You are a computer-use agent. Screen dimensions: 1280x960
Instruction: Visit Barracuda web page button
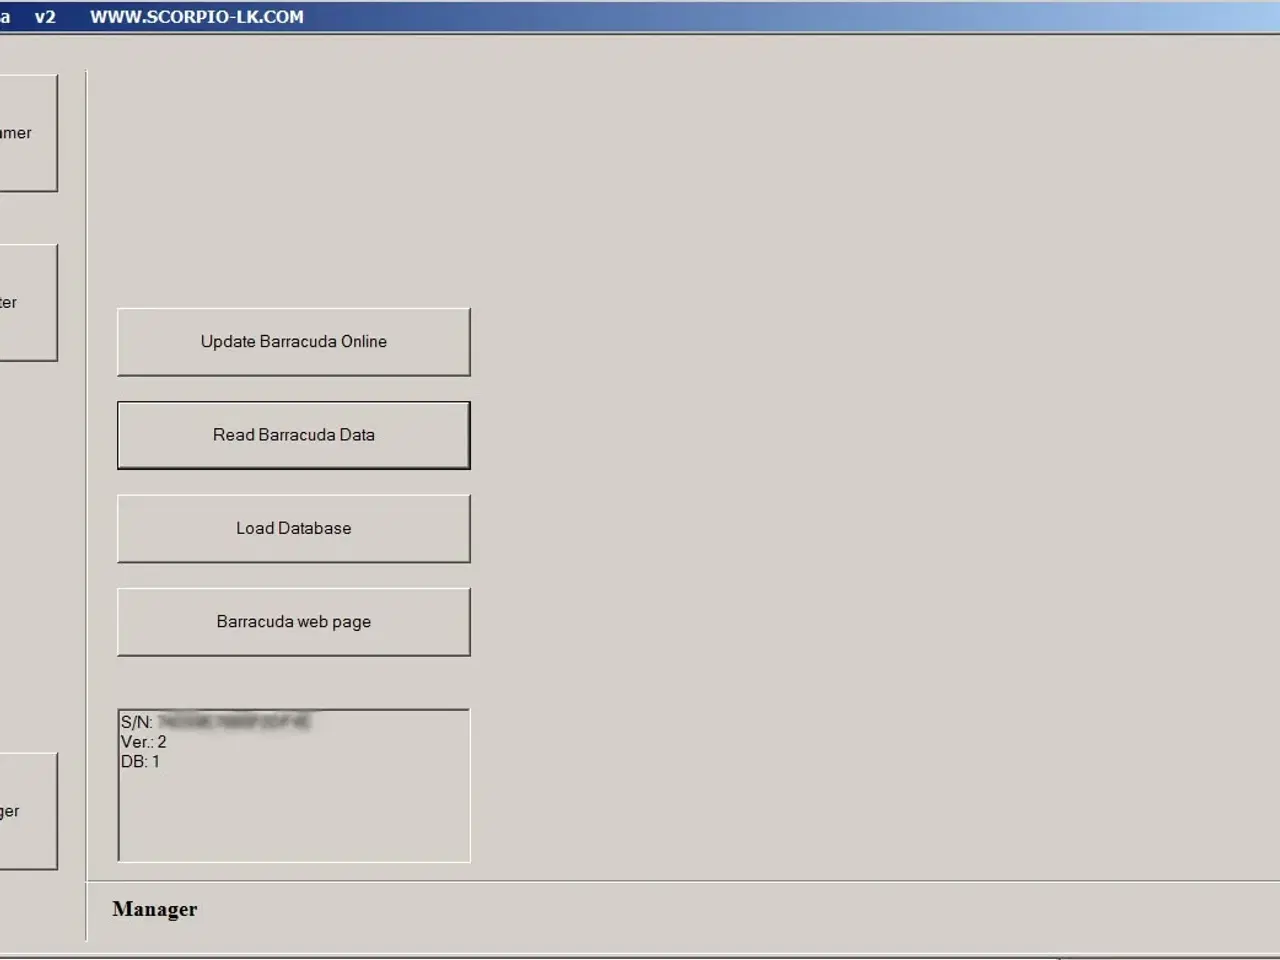tap(294, 622)
